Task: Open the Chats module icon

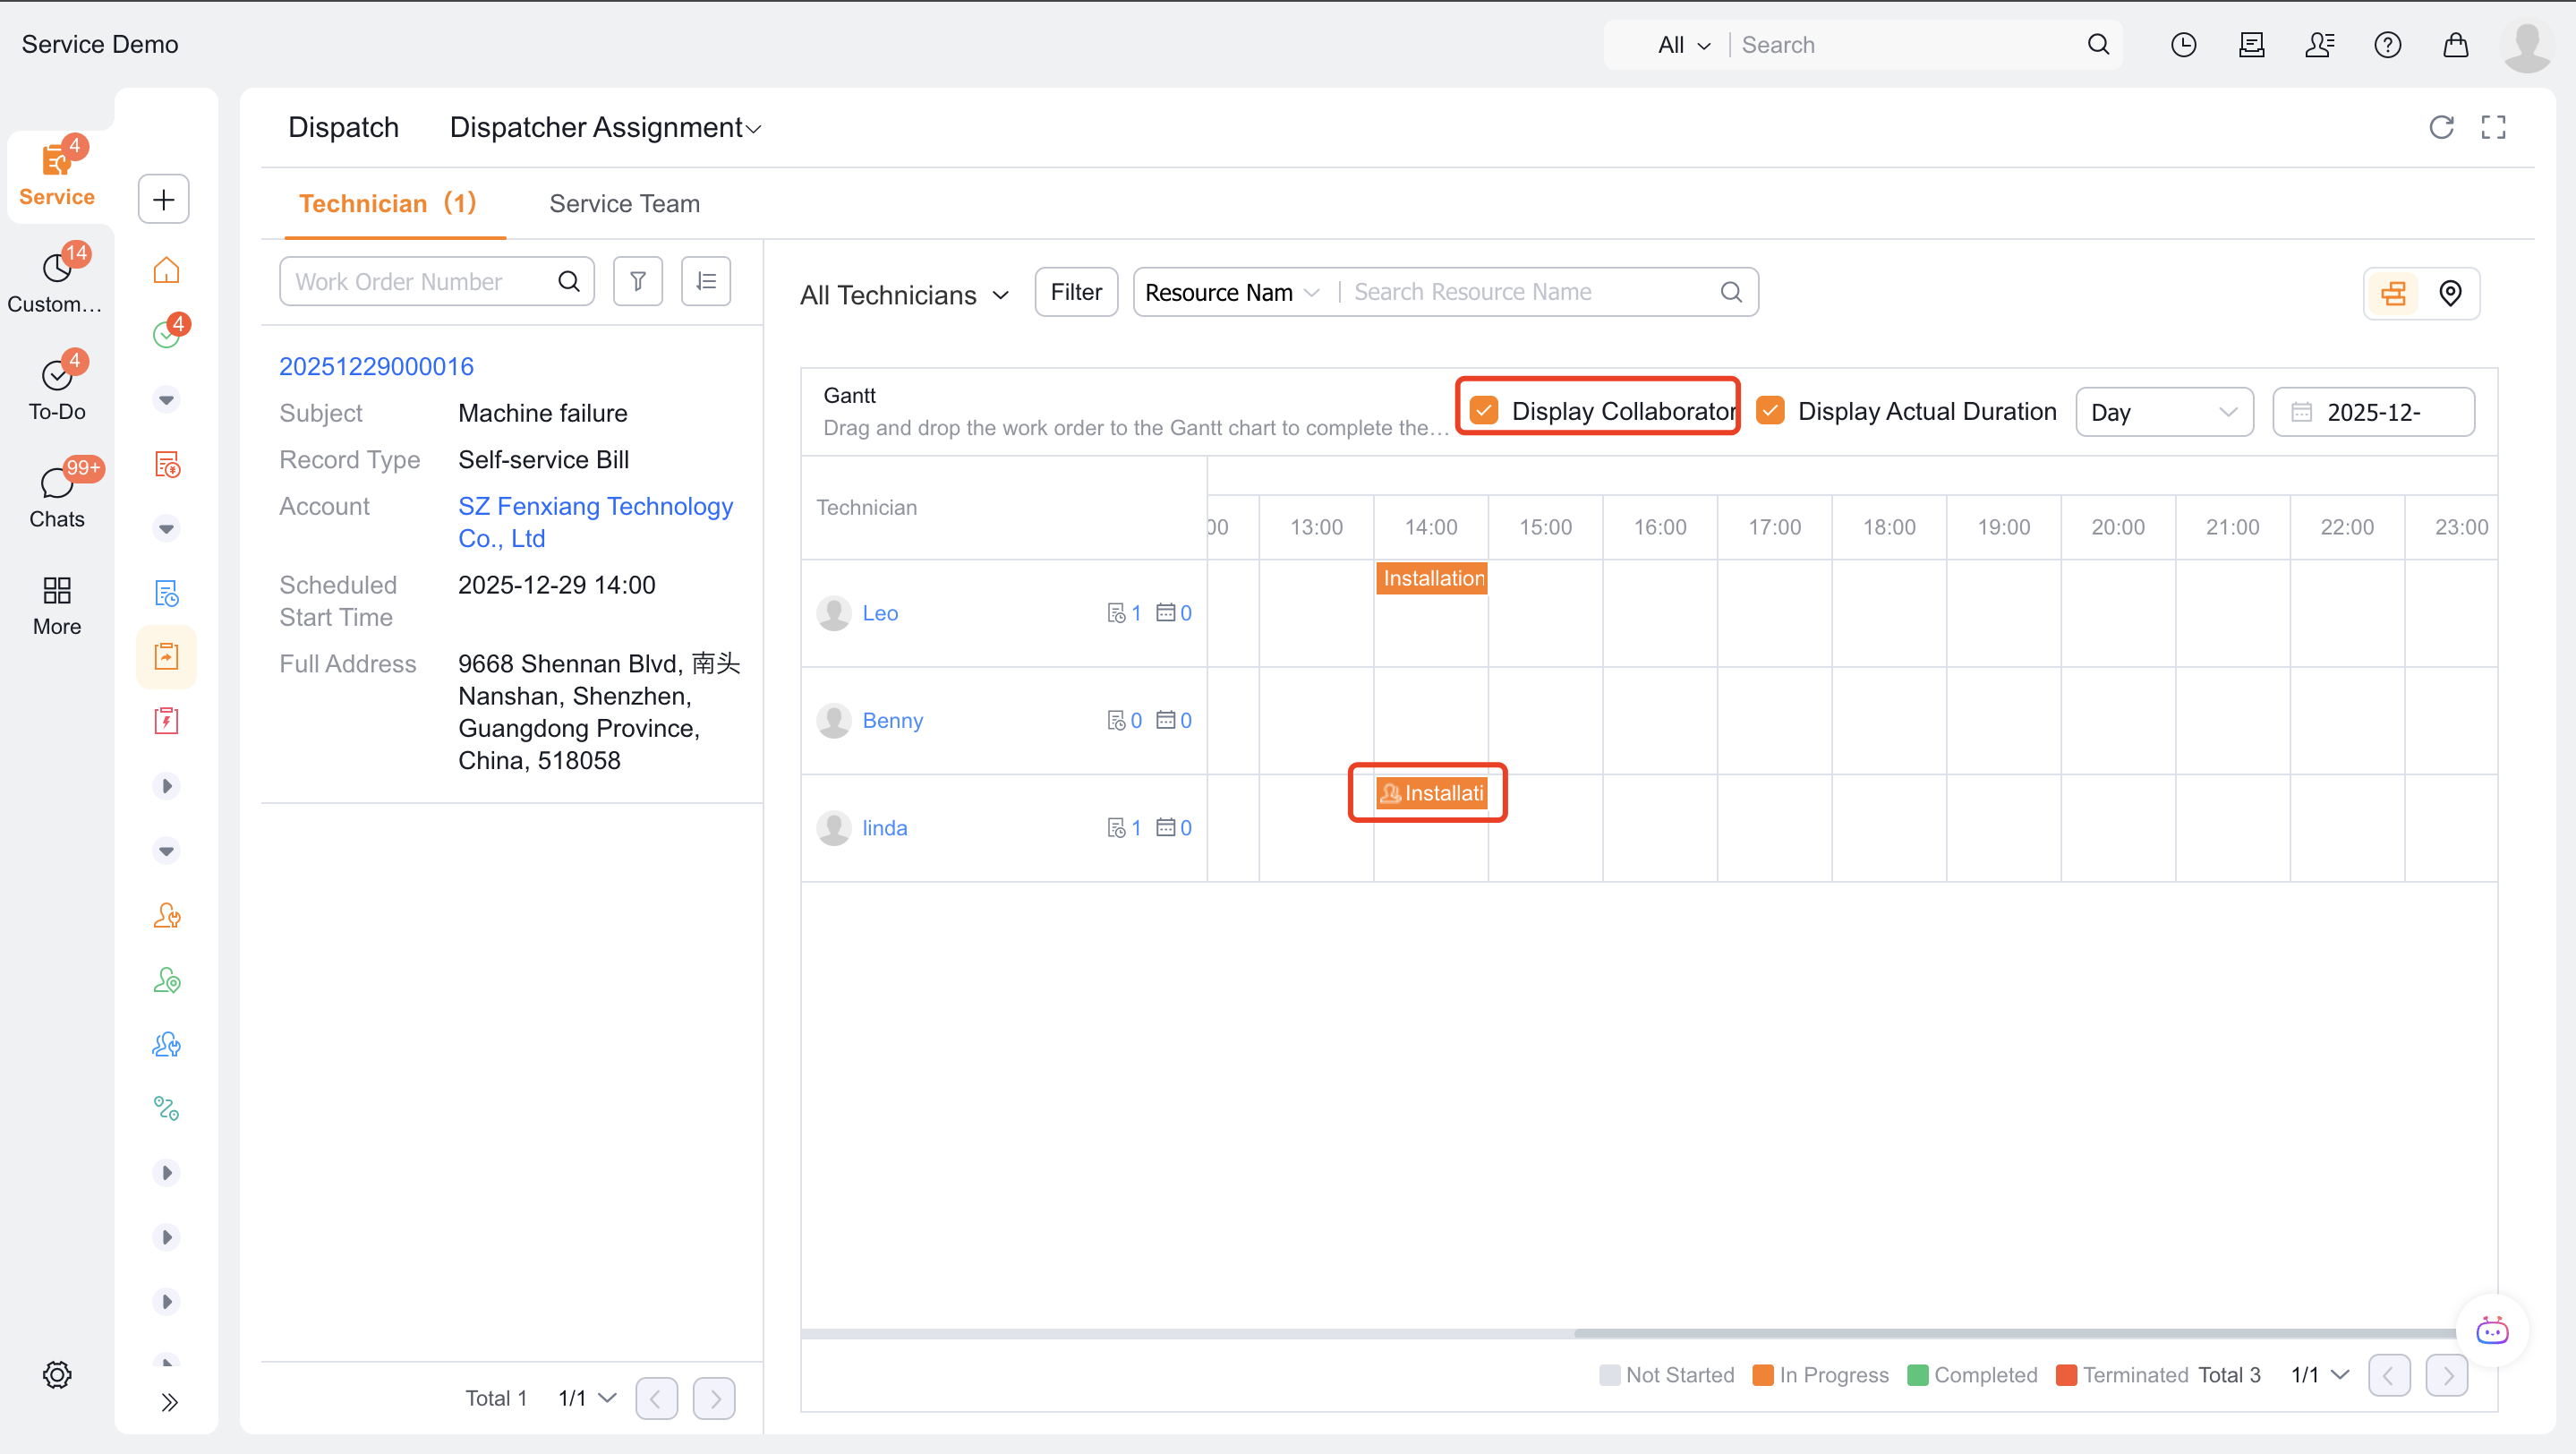Action: point(57,483)
